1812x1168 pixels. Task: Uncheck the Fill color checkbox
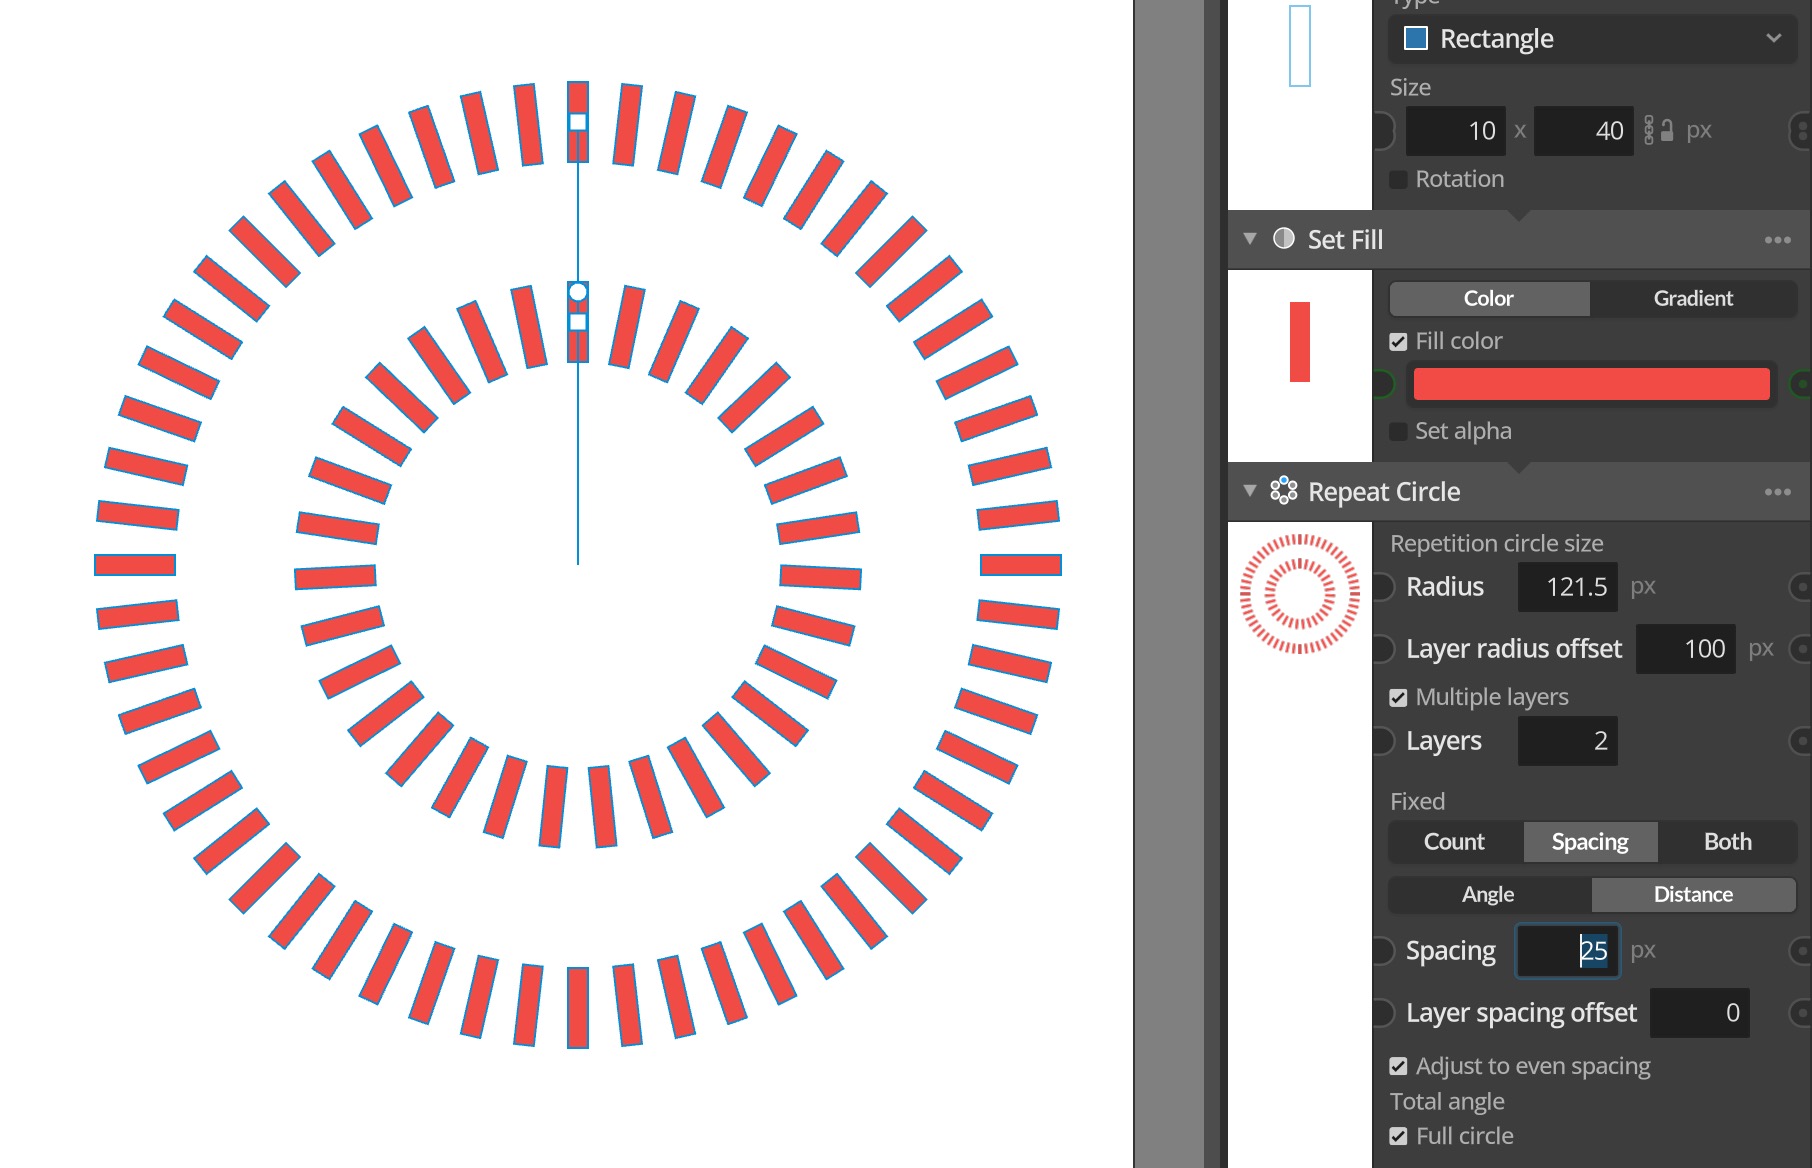[x=1398, y=342]
